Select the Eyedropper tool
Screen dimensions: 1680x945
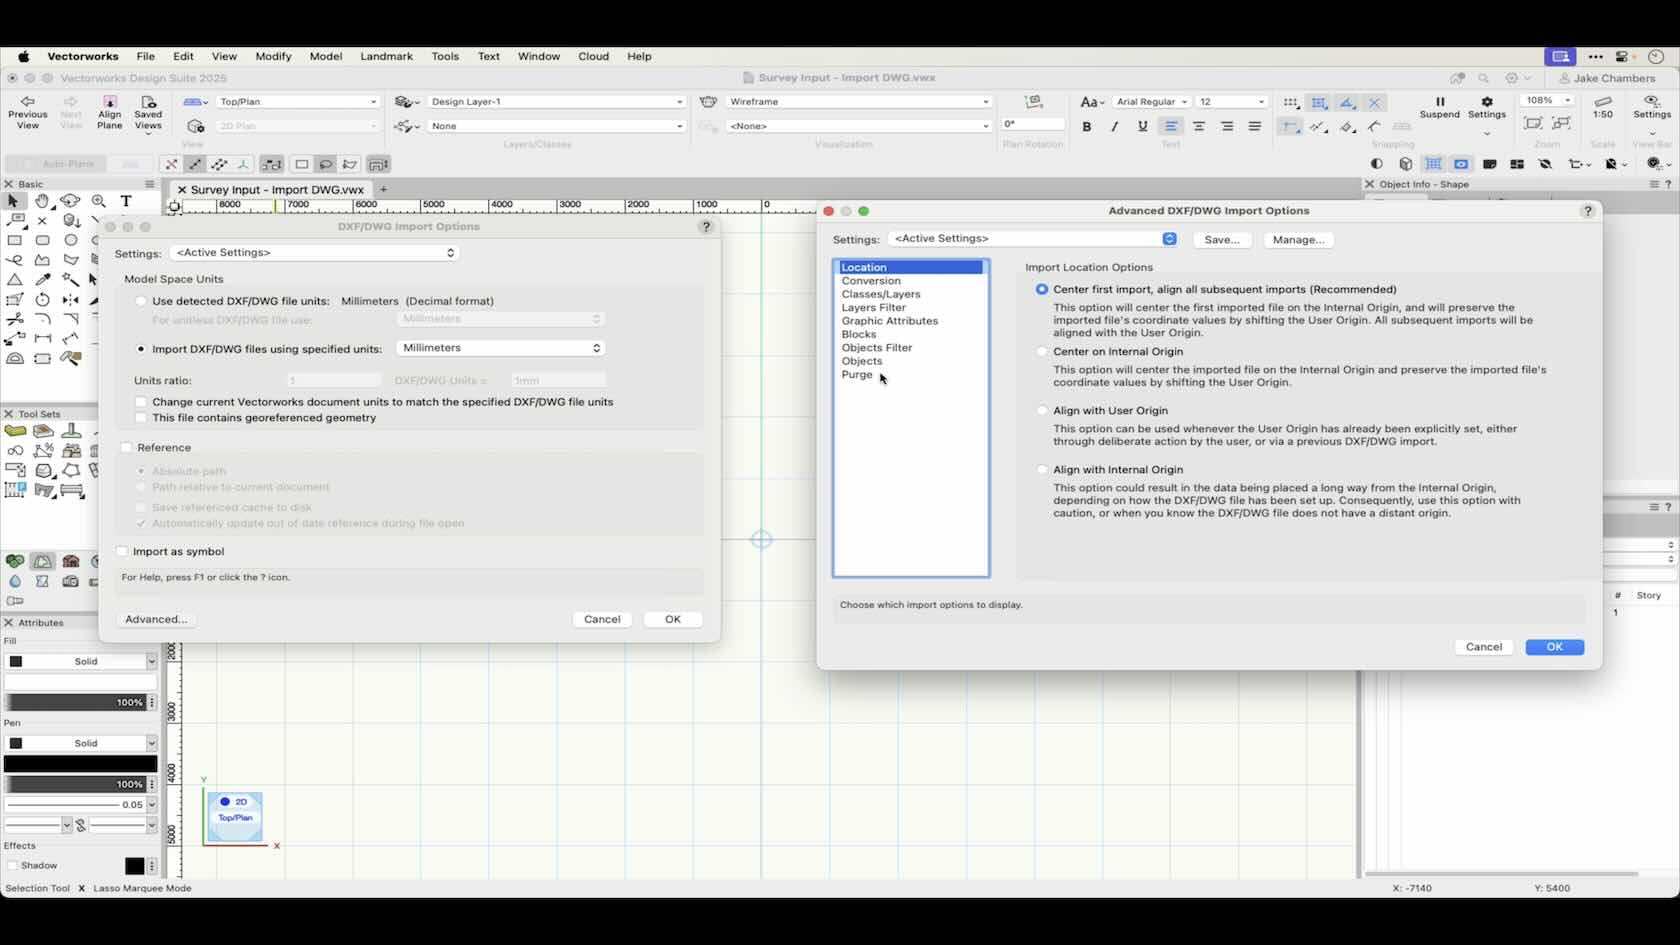[x=43, y=279]
